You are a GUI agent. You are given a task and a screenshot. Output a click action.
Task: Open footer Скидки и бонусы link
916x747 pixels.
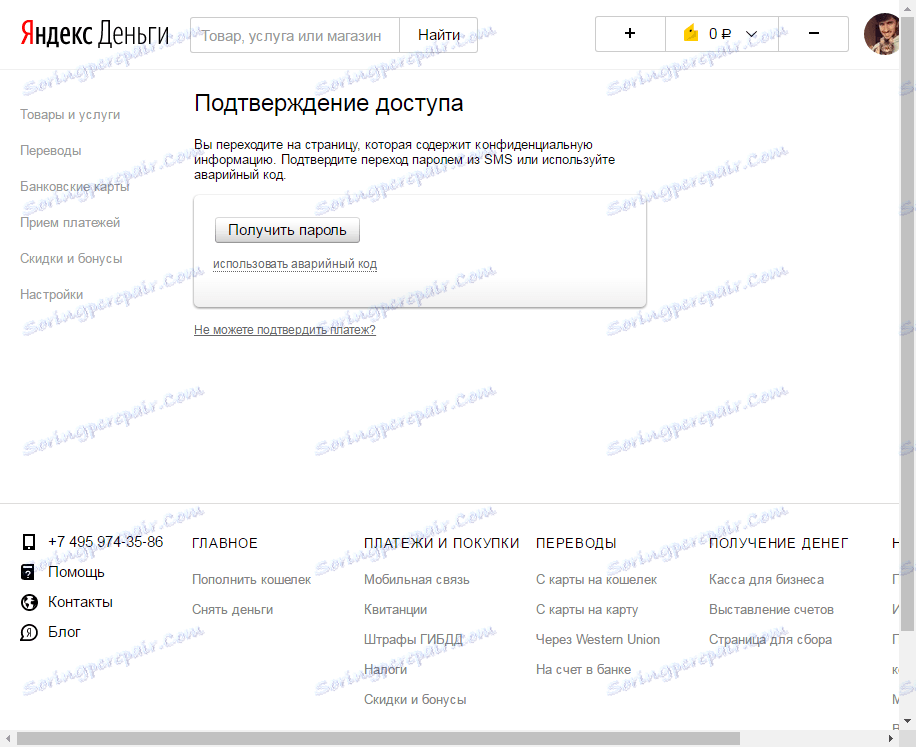(x=415, y=700)
